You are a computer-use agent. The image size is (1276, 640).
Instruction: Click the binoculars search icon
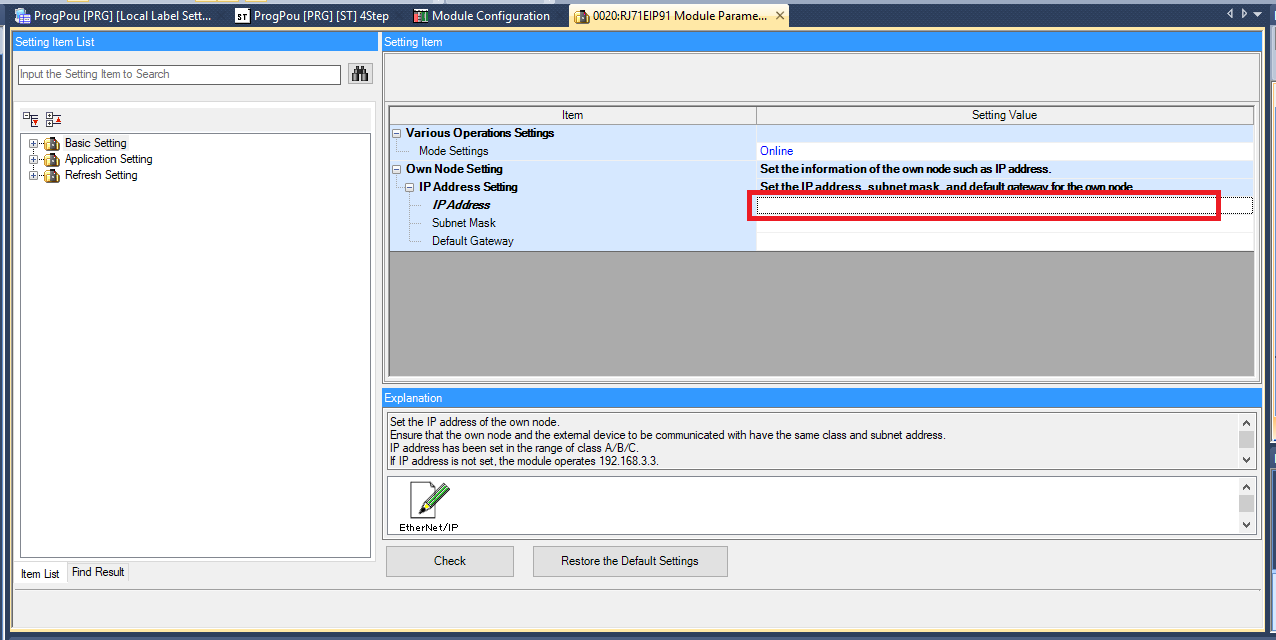[x=359, y=74]
